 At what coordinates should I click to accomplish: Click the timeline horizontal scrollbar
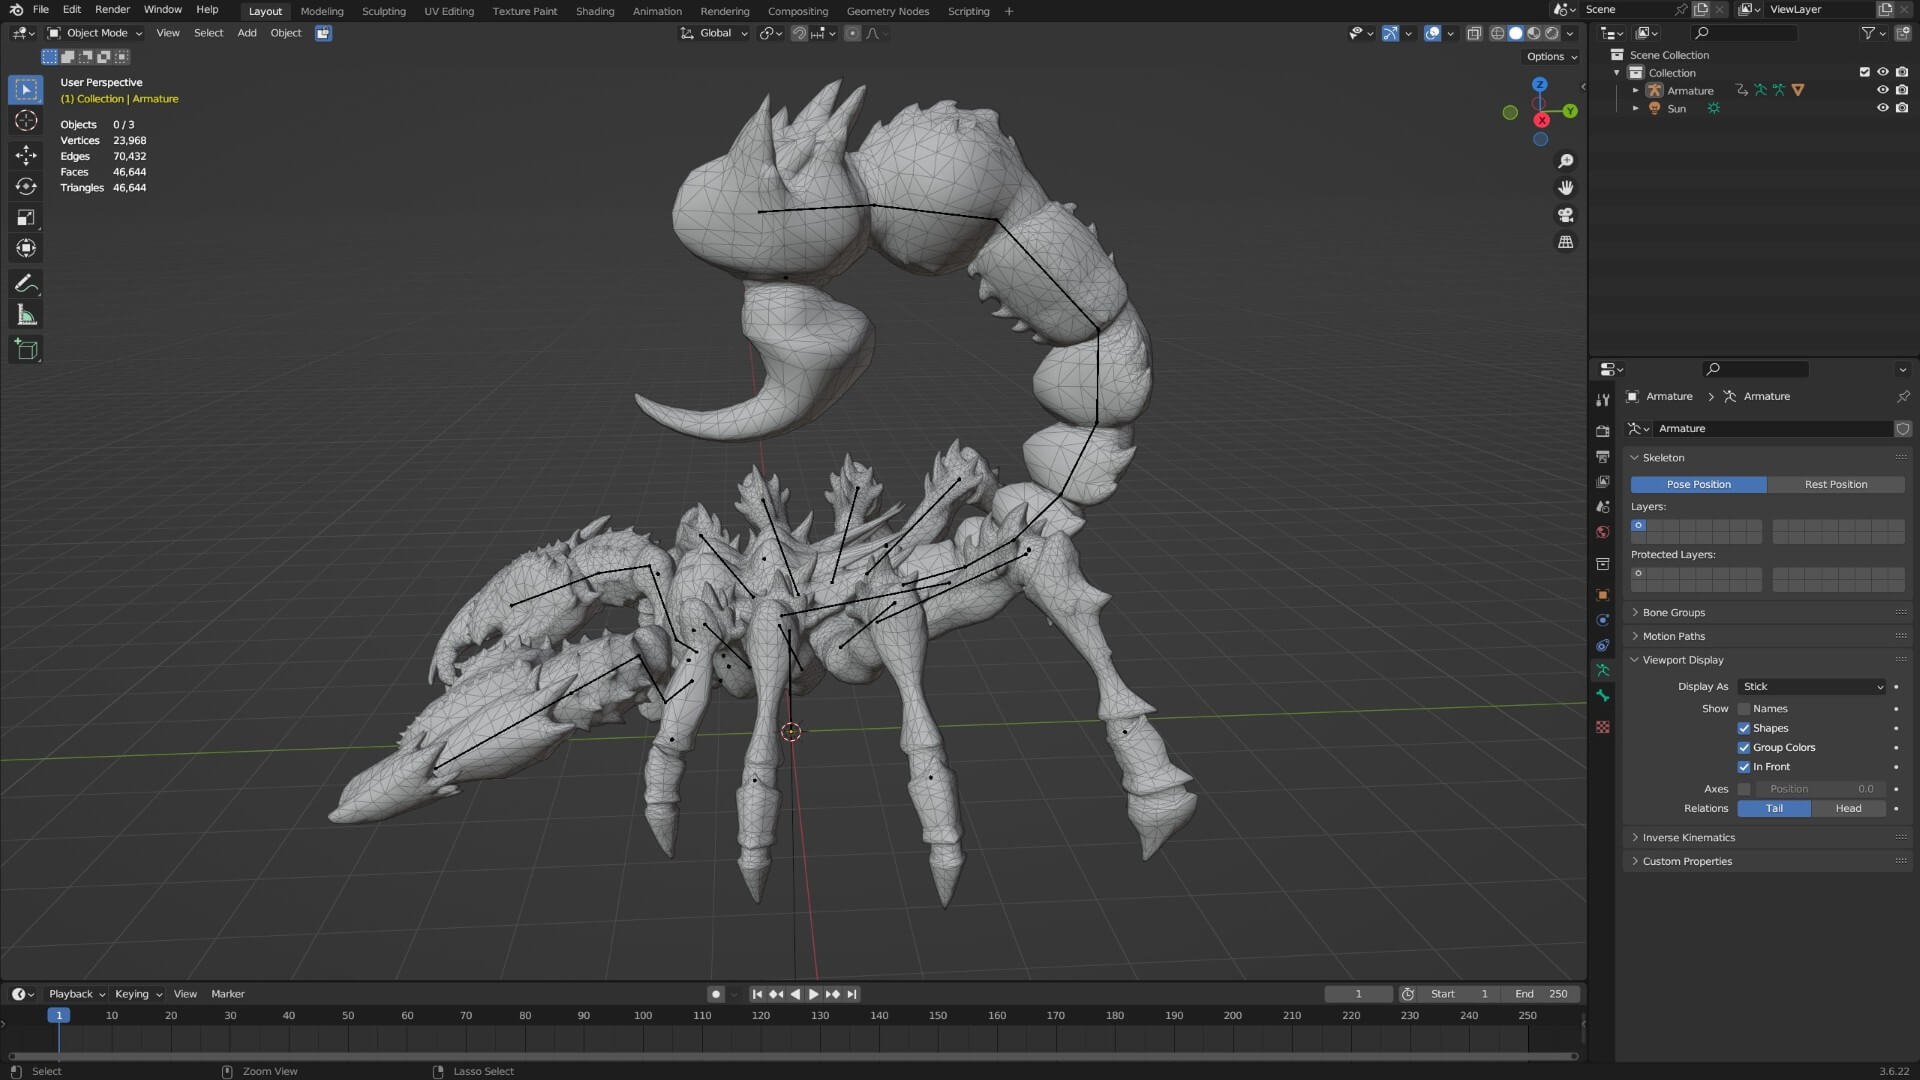[x=792, y=1056]
